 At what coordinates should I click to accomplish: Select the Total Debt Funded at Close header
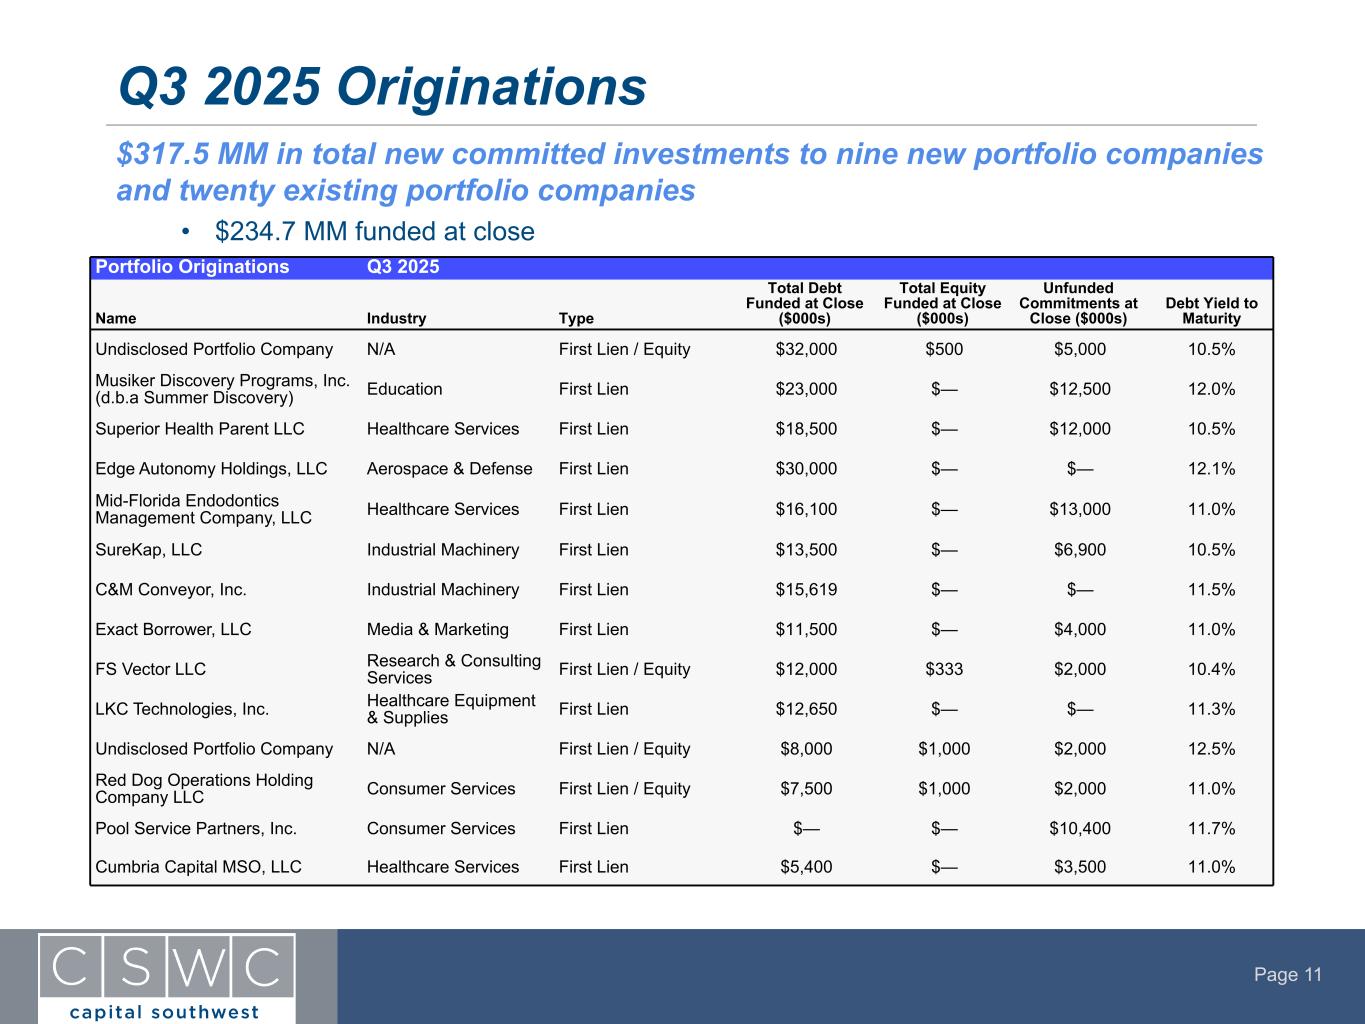pos(804,304)
